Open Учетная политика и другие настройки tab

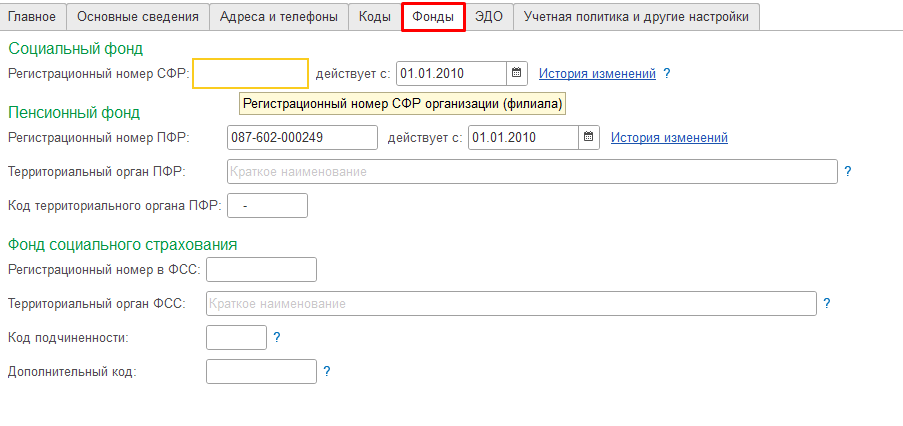[636, 17]
